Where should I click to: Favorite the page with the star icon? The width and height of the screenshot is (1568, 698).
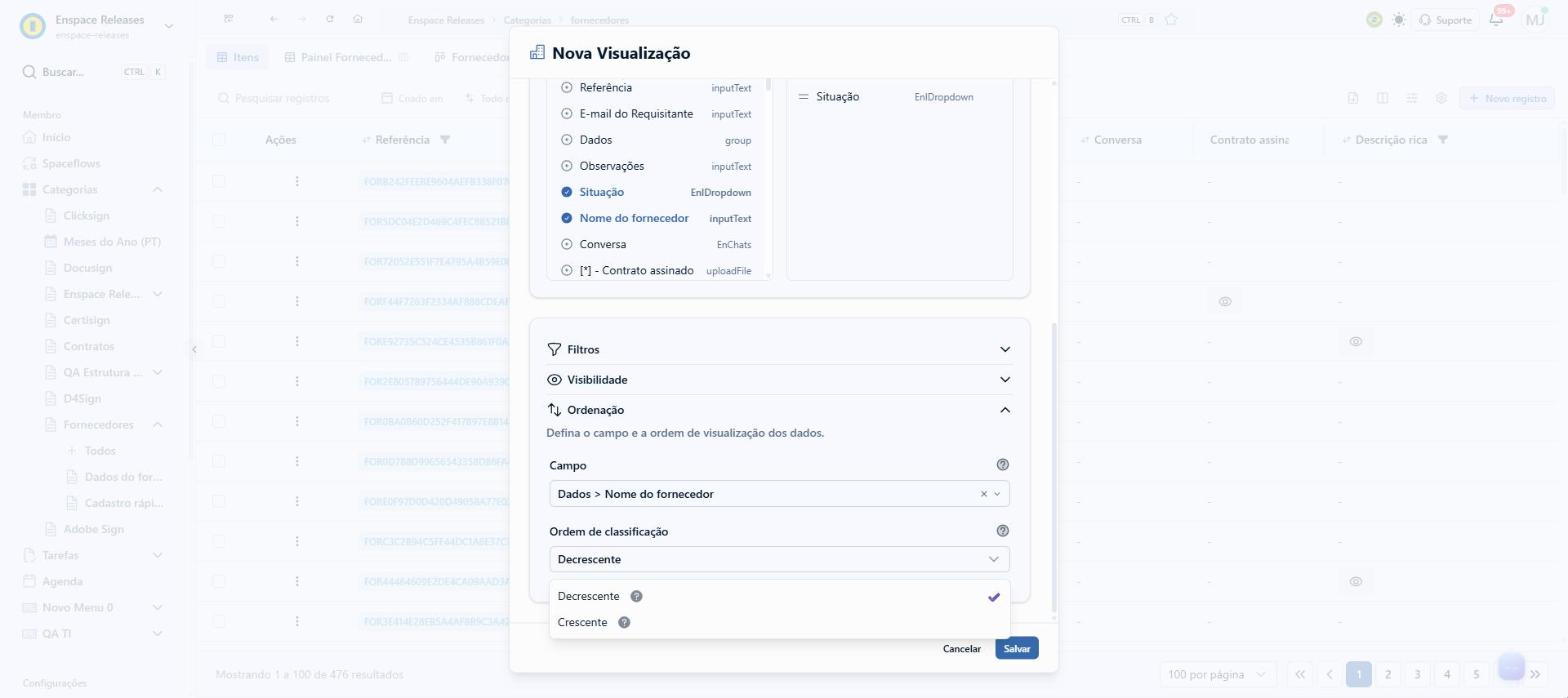(x=1171, y=20)
